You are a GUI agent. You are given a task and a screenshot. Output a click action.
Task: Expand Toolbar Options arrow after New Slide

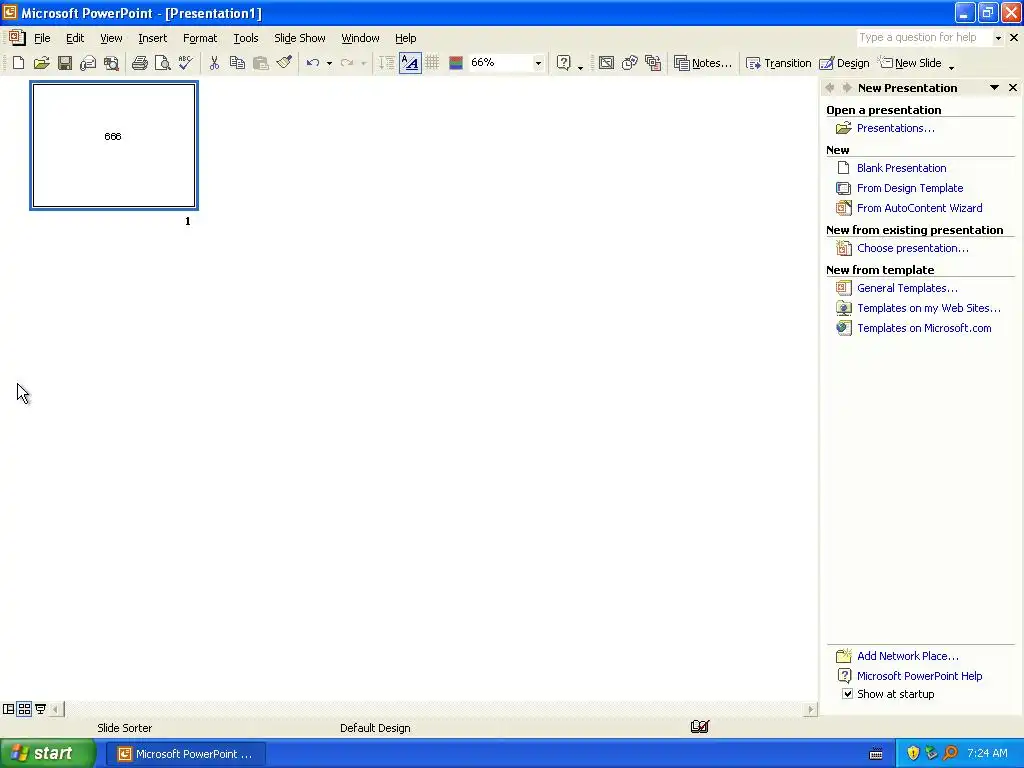952,65
